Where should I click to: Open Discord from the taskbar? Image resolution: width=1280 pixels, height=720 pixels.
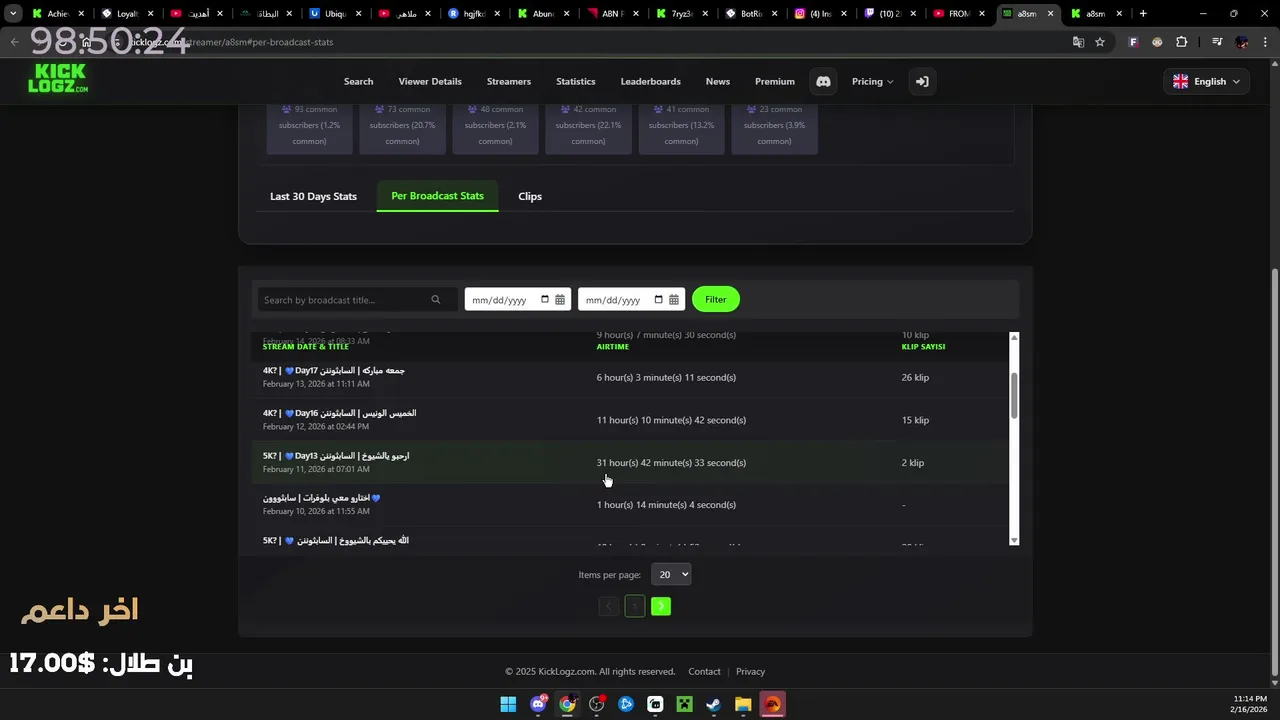coord(538,704)
